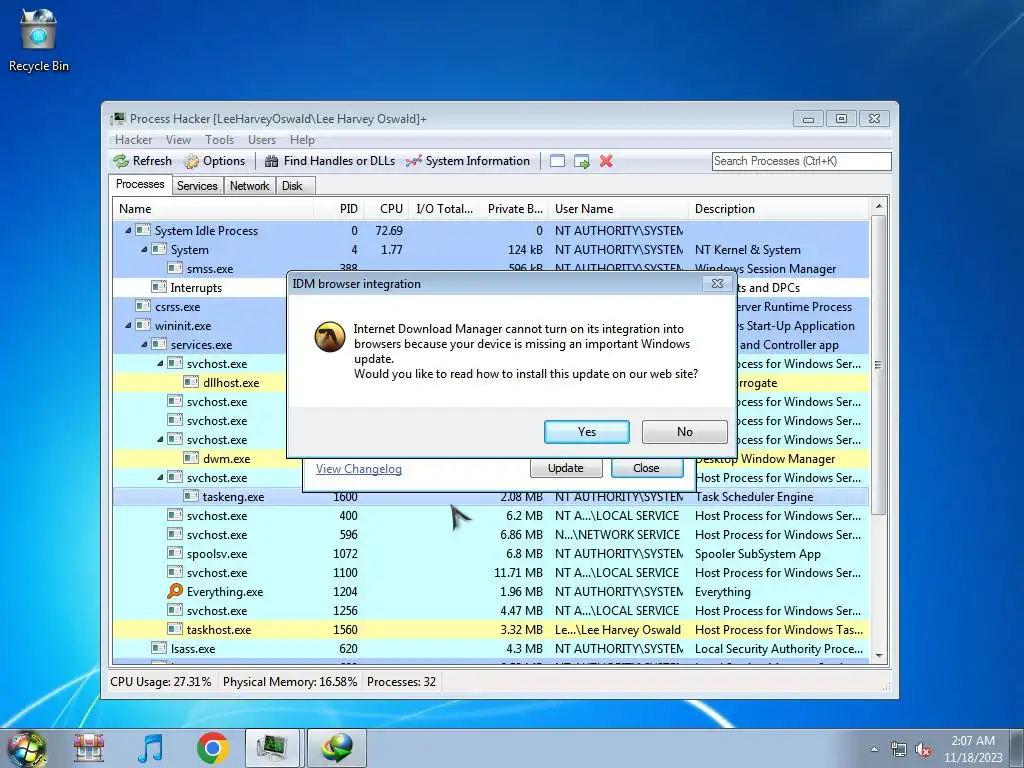The height and width of the screenshot is (768, 1024).
Task: Click the find window toolbar icon
Action: [x=557, y=161]
